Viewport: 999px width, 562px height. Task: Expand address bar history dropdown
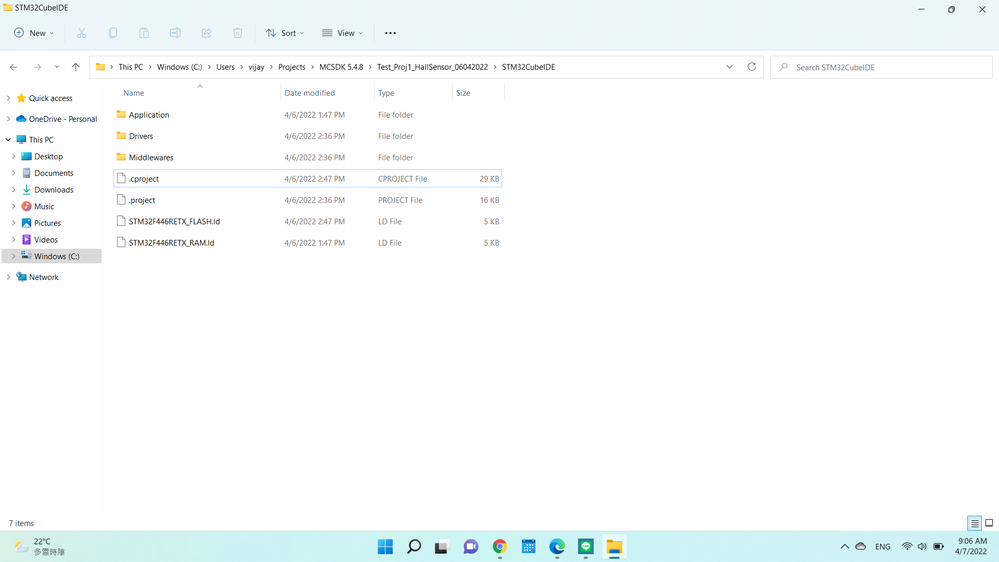click(729, 67)
